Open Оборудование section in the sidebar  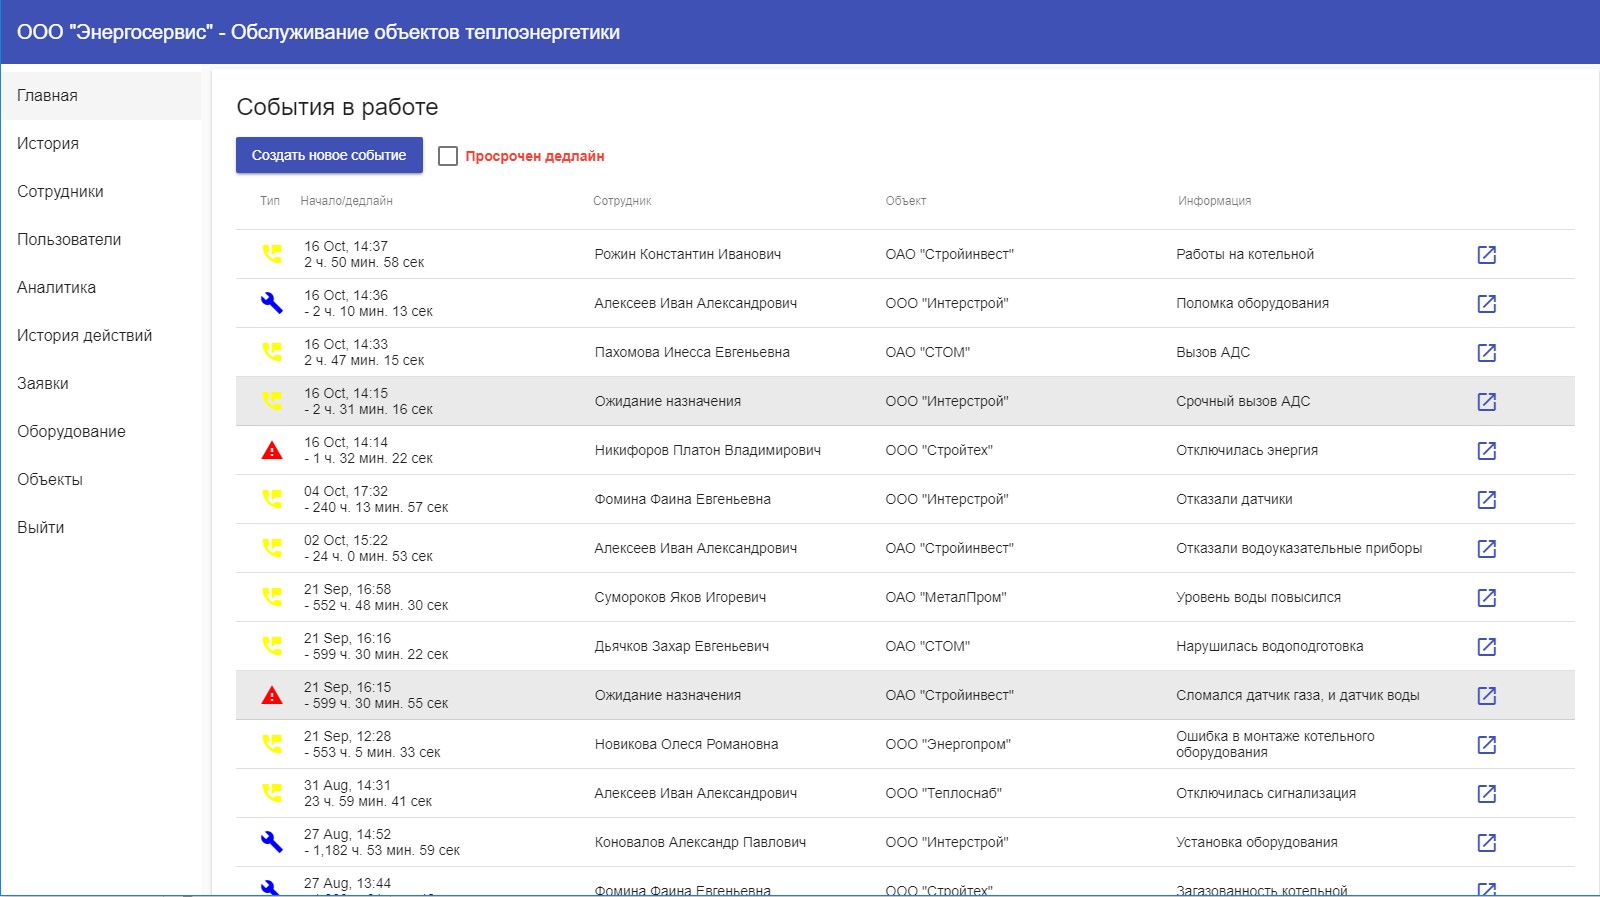pyautogui.click(x=101, y=432)
